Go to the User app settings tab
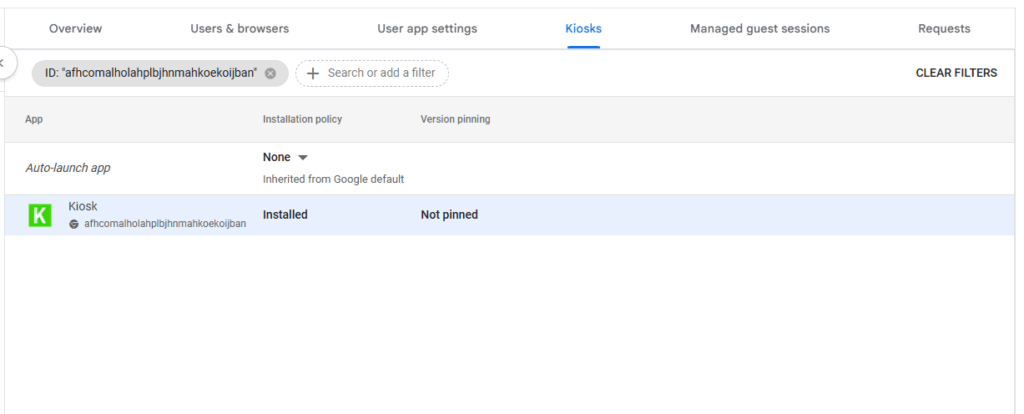Image resolution: width=1024 pixels, height=414 pixels. (x=427, y=28)
